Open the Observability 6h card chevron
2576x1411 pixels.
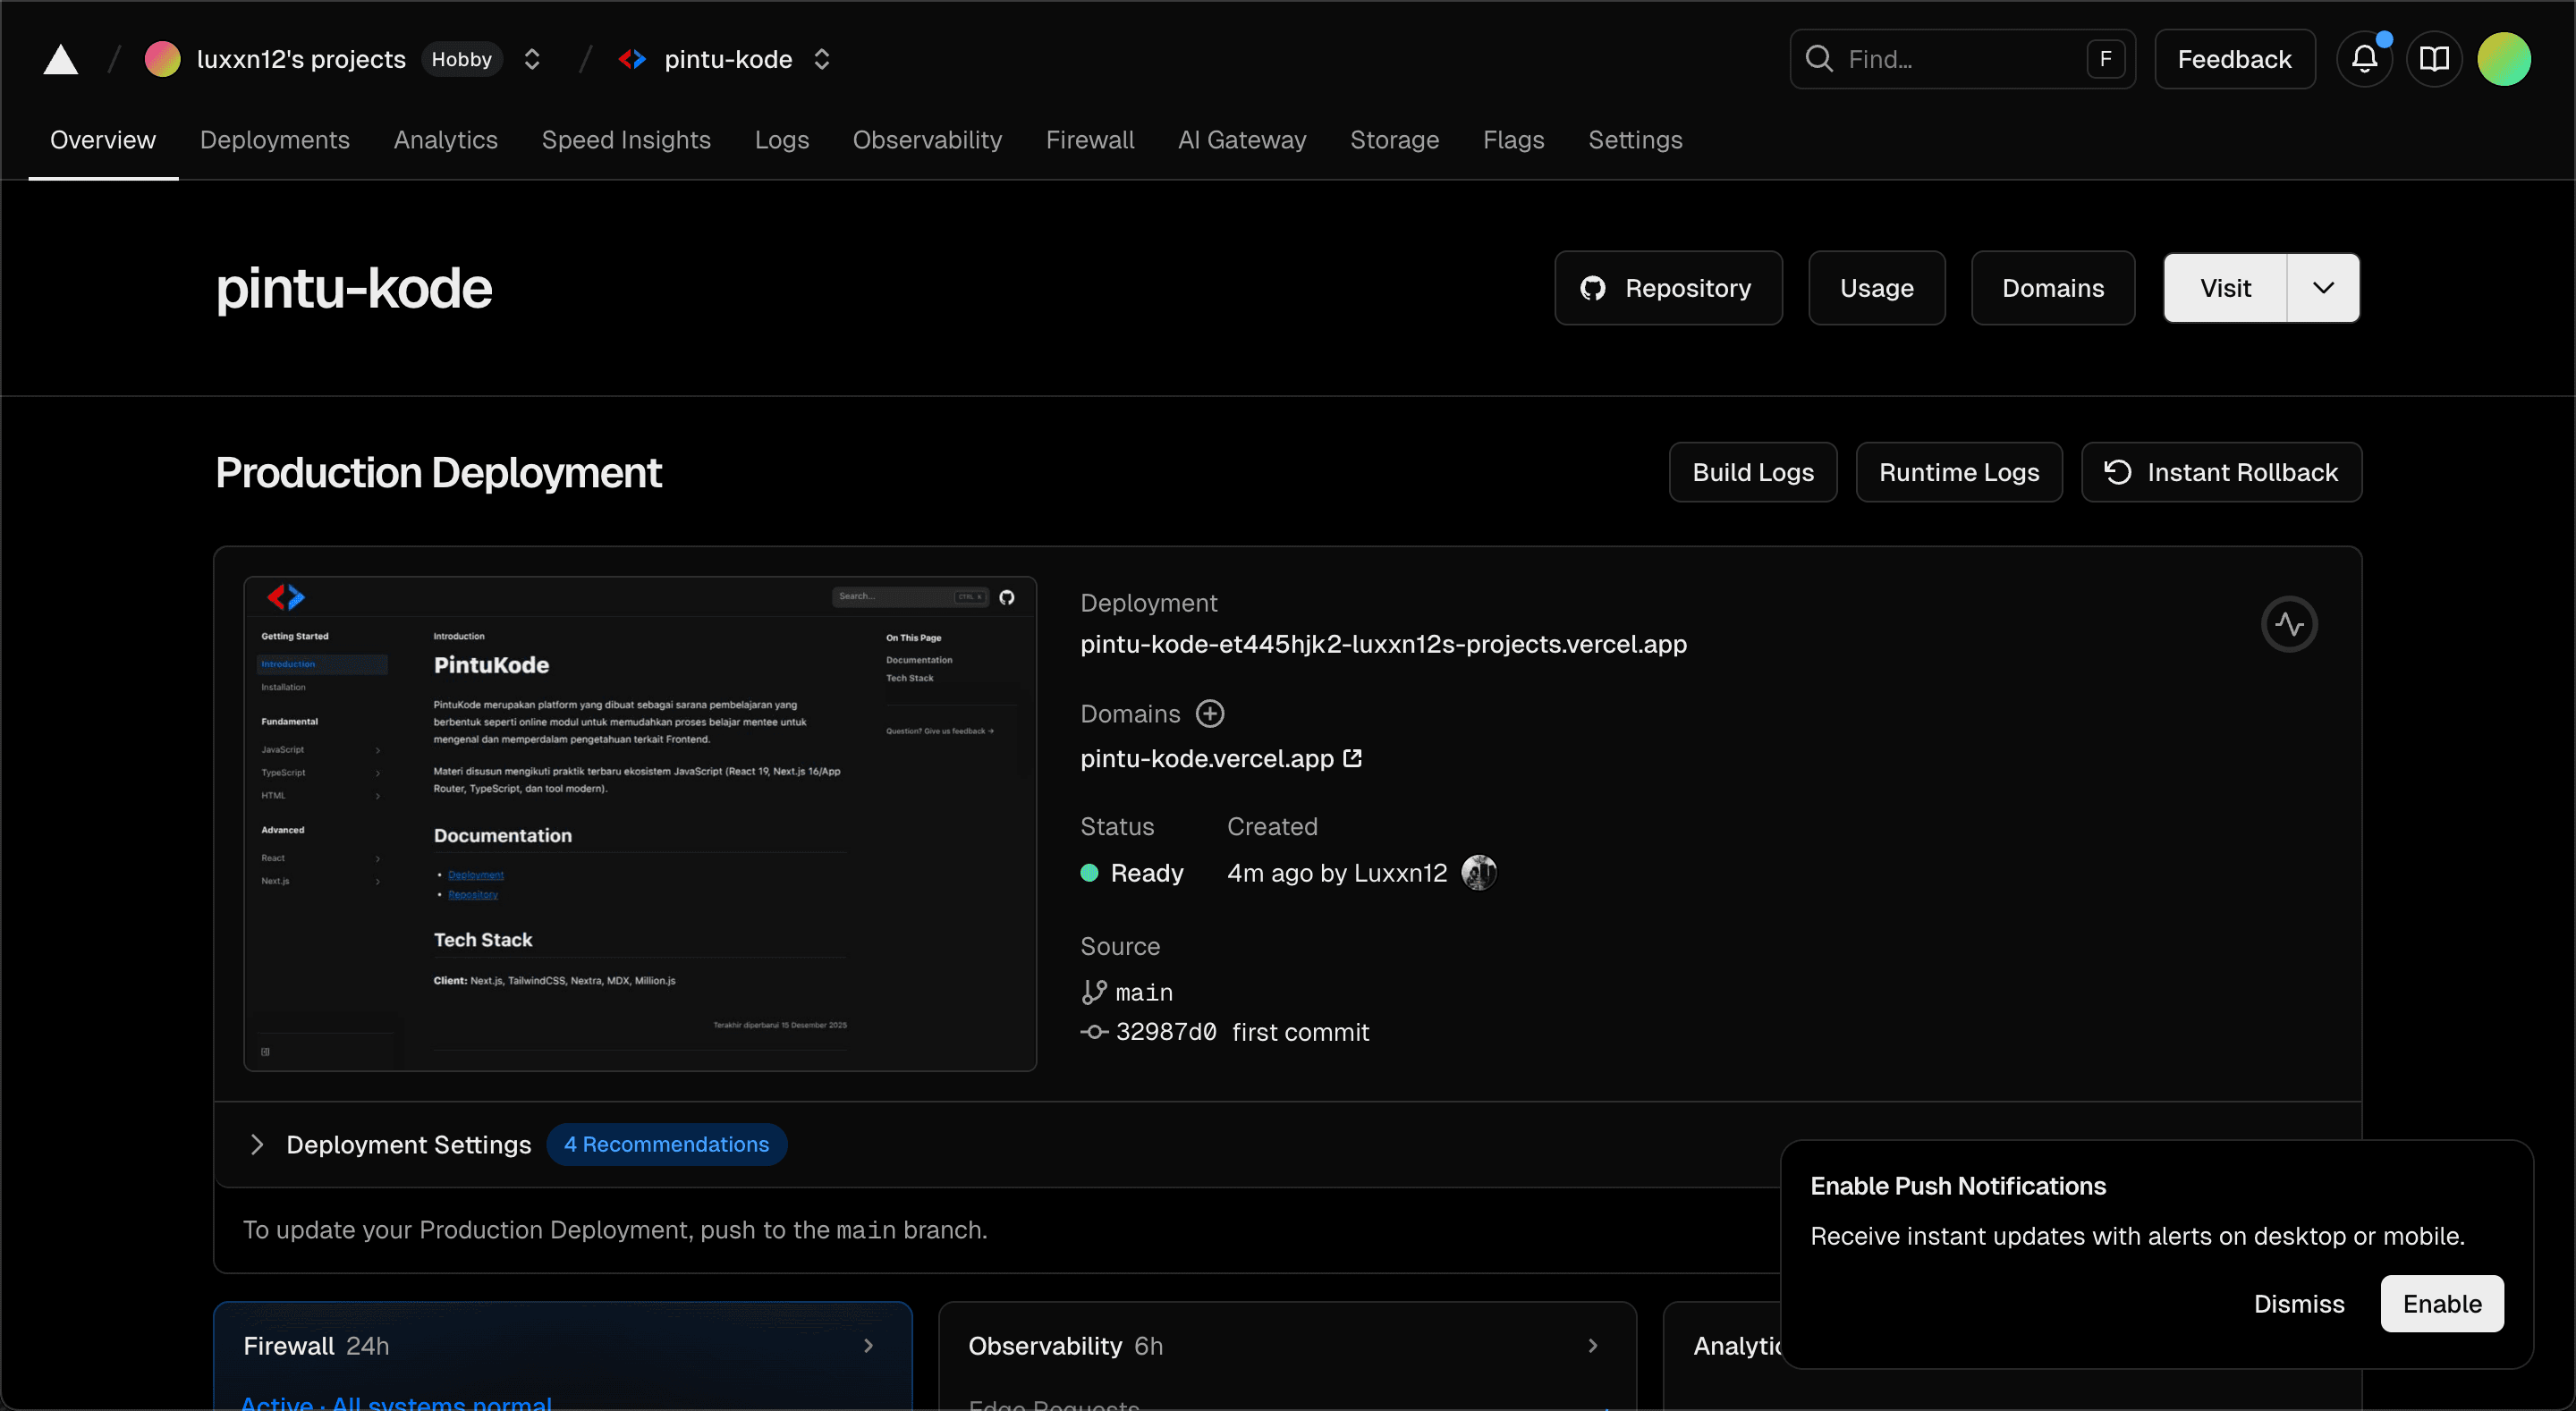pyautogui.click(x=1593, y=1346)
